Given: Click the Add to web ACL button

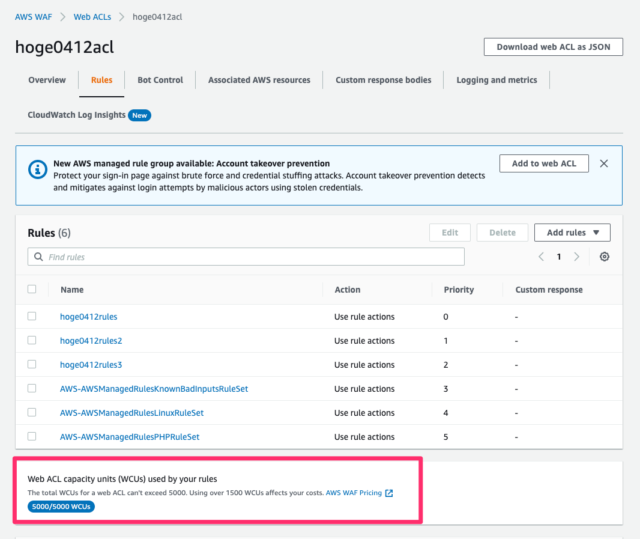Looking at the screenshot, I should [x=544, y=164].
